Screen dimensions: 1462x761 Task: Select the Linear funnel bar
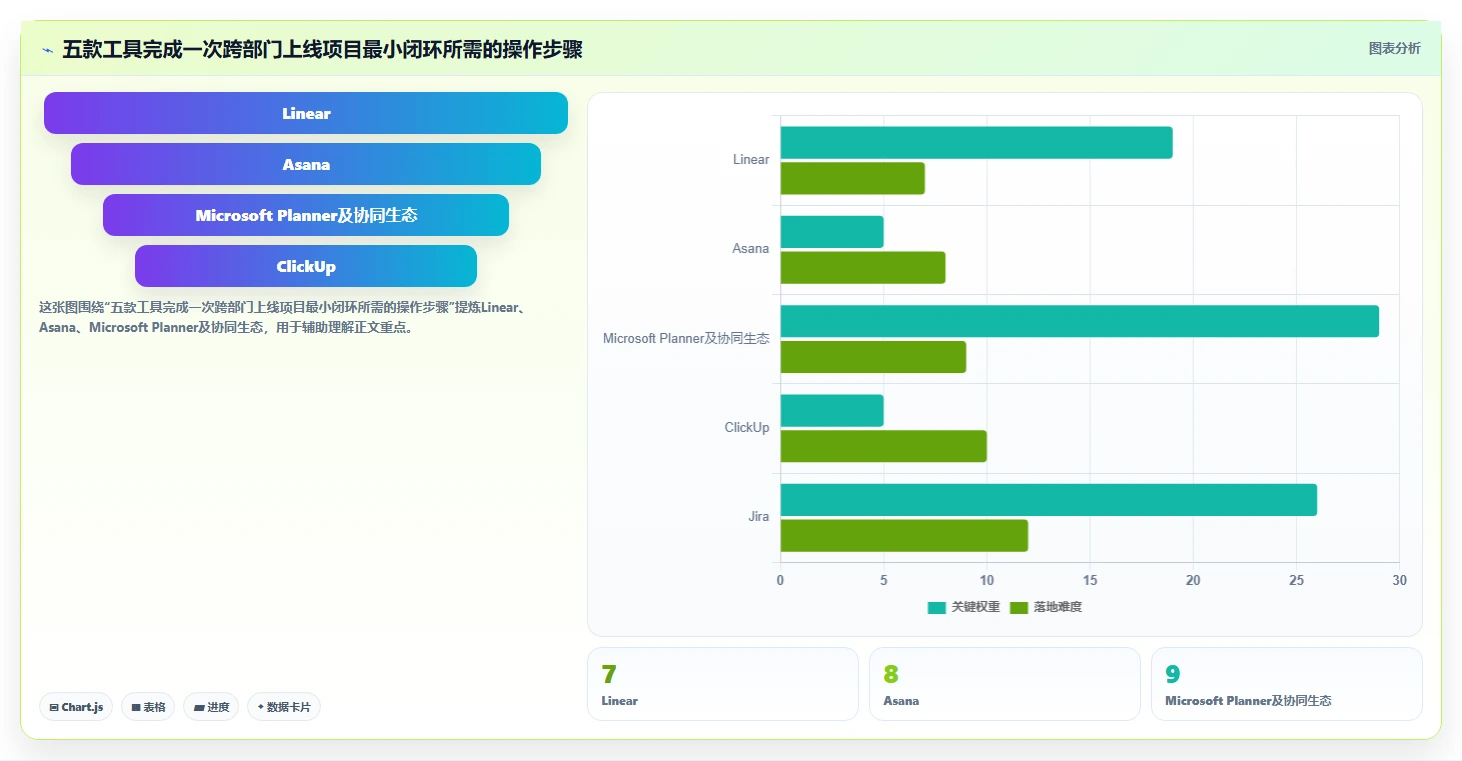coord(306,113)
